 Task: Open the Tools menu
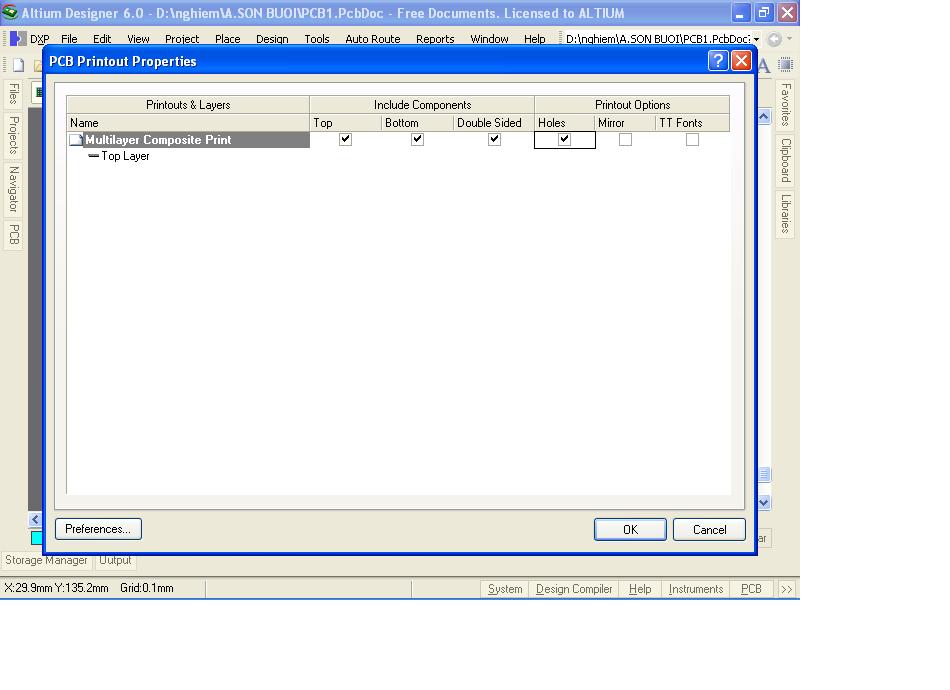click(317, 39)
